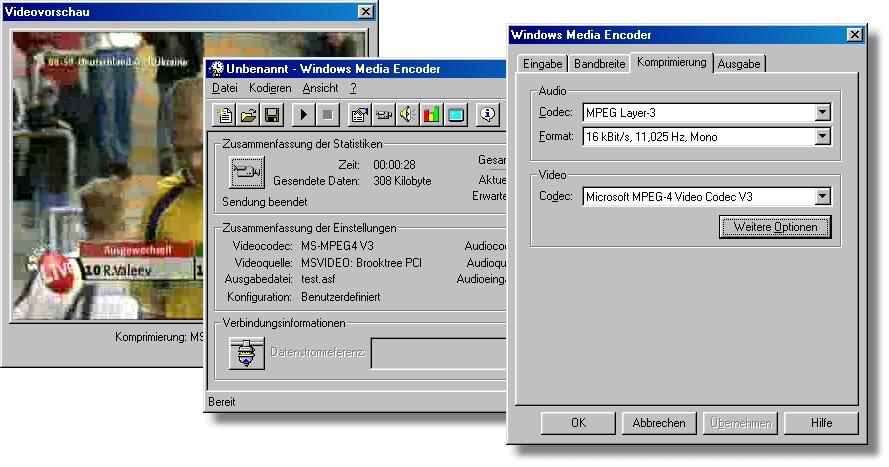Click the disabled Übernehmen button
This screenshot has width=889, height=467.
[740, 423]
